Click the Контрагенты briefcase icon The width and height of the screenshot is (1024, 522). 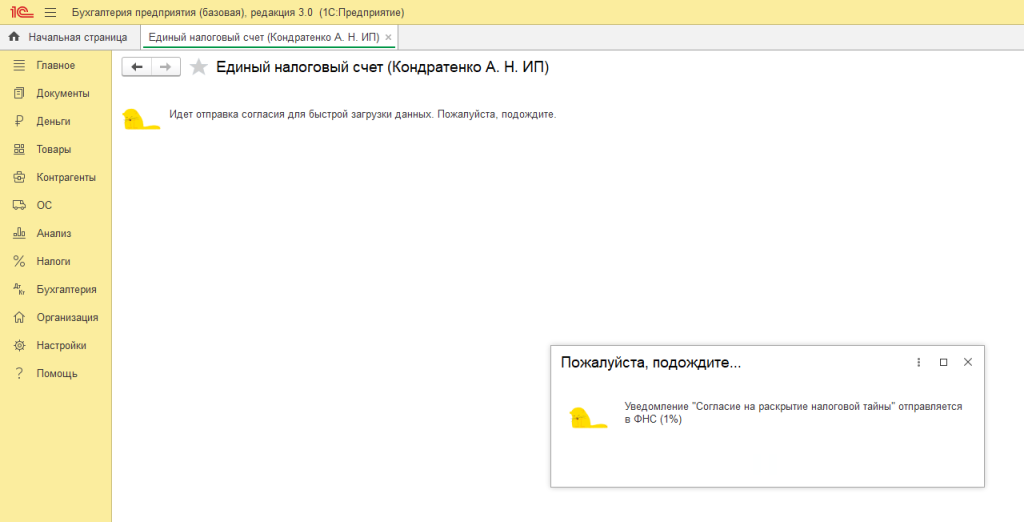click(19, 178)
